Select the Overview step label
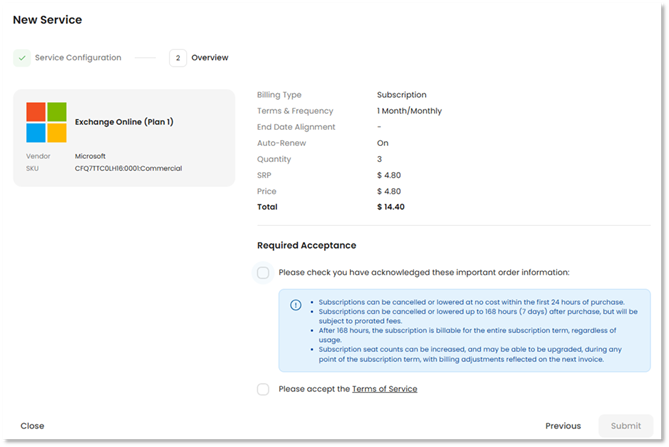The height and width of the screenshot is (447, 669). 209,58
